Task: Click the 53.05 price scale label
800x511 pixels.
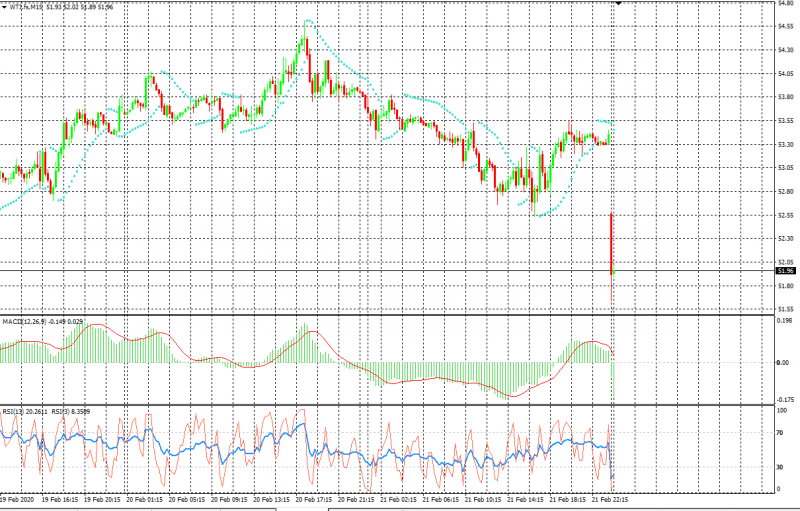Action: tap(787, 168)
